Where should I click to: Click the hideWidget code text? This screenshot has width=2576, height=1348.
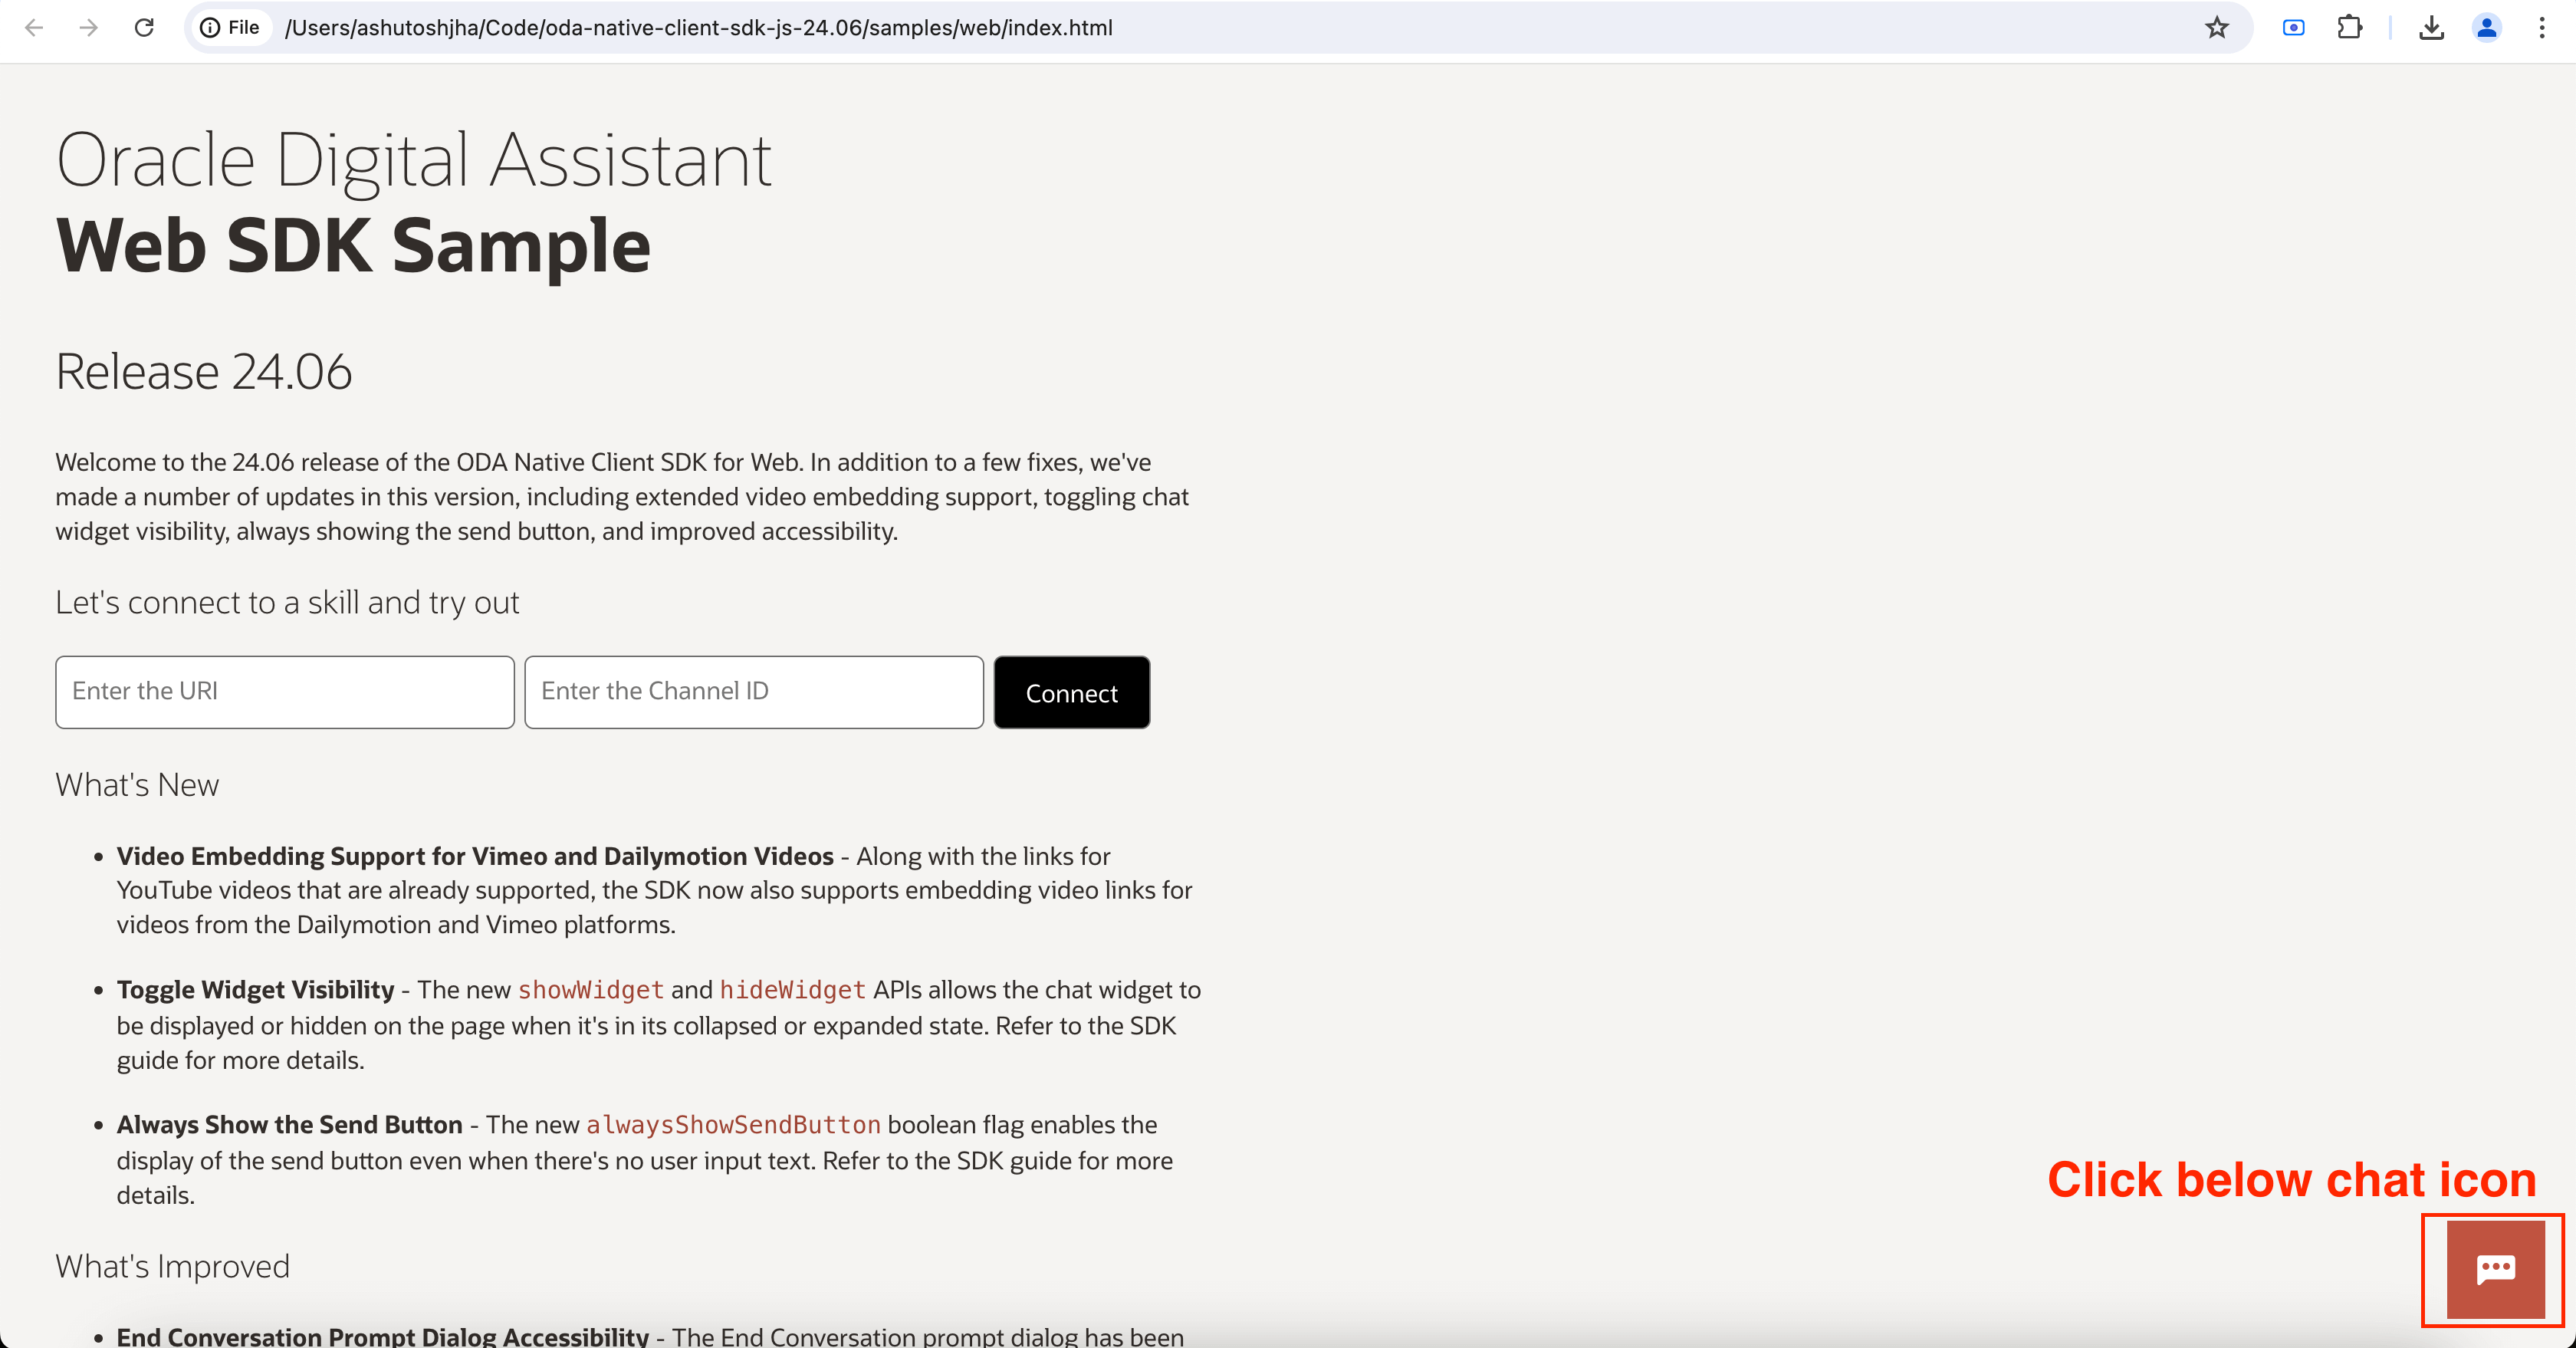point(793,990)
